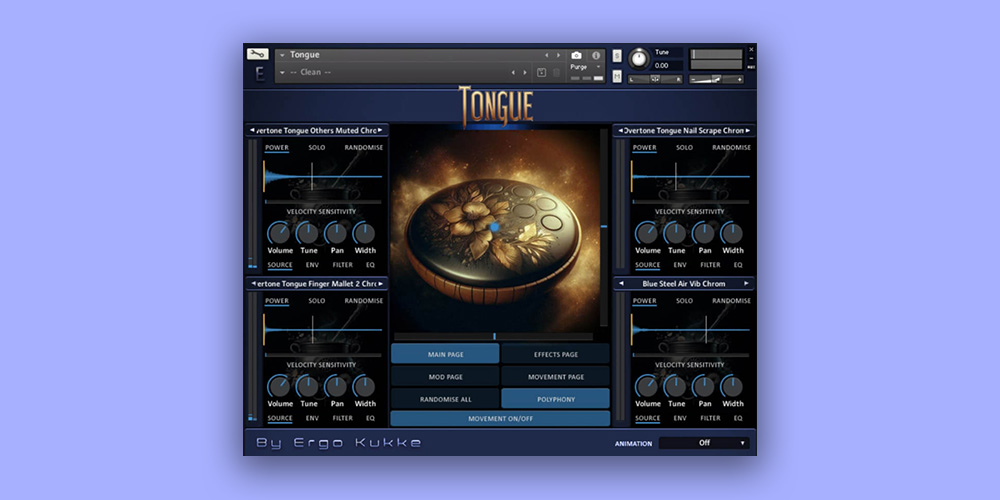Click the trash delete preset icon
Viewport: 1000px width, 500px height.
point(556,72)
